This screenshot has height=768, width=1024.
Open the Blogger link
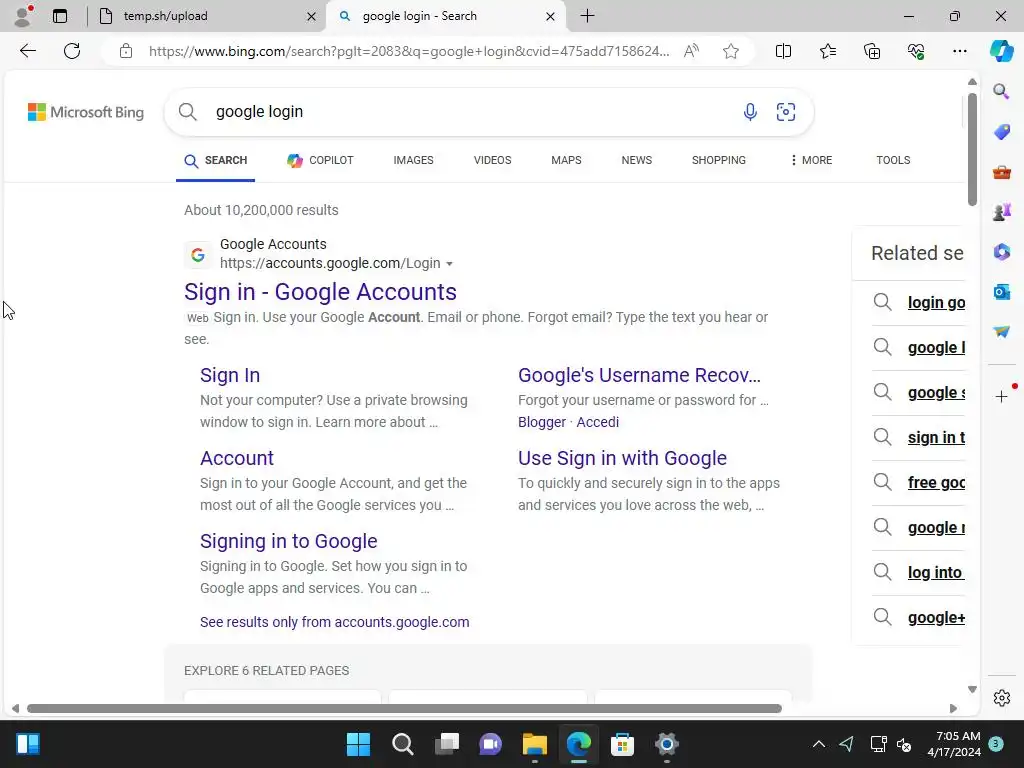click(x=542, y=423)
